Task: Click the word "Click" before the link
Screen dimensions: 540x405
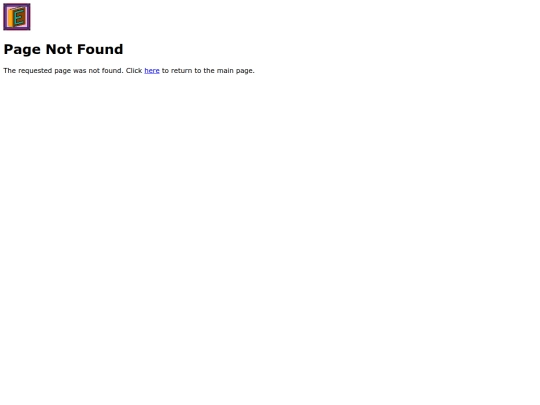Action: 134,70
